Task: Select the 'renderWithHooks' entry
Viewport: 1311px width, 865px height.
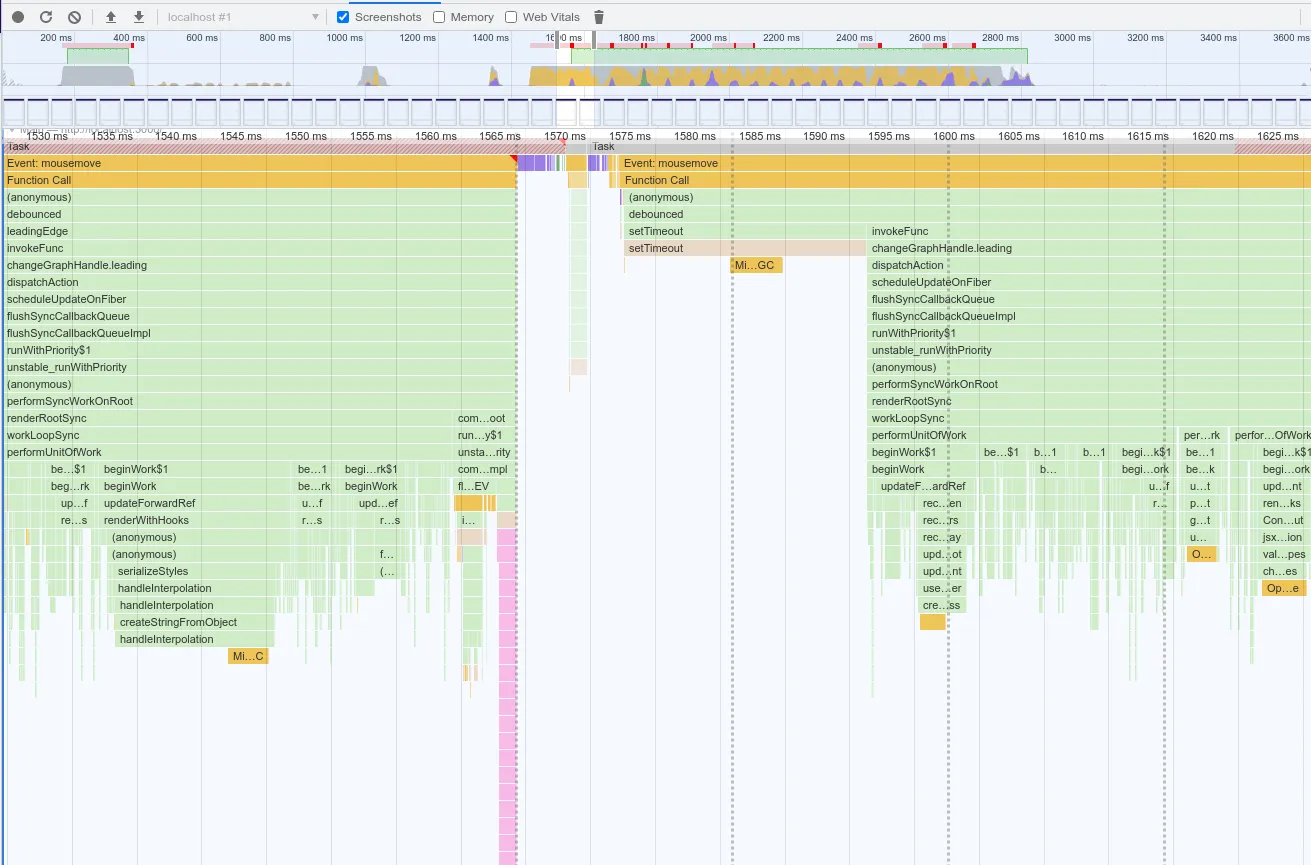Action: coord(196,520)
